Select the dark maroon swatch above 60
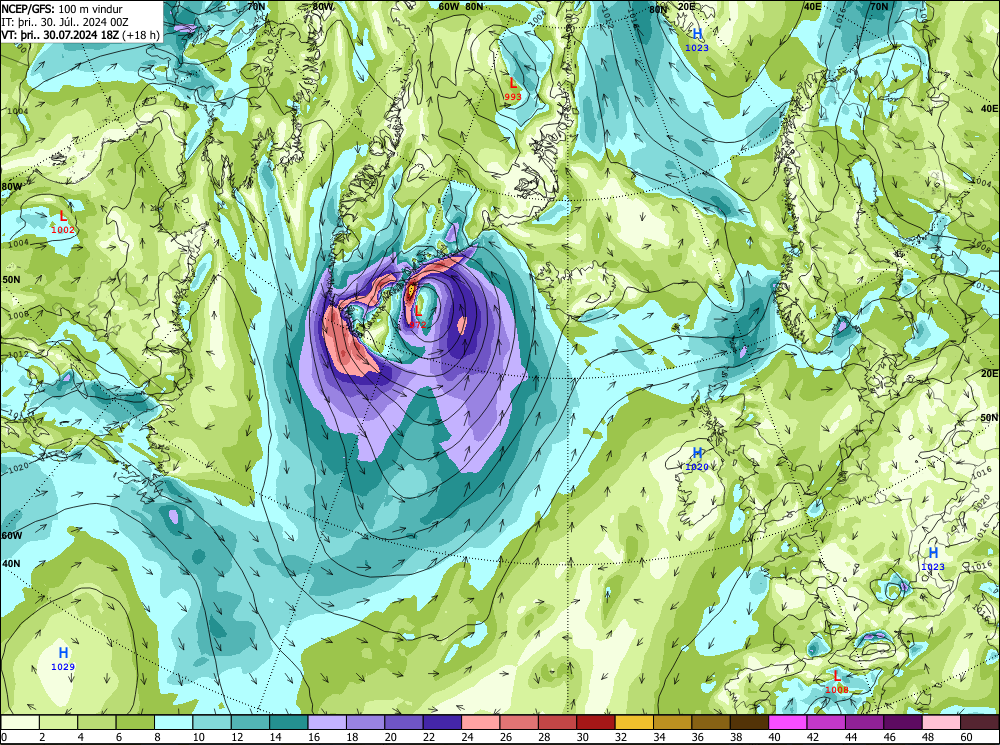Viewport: 1000px width, 745px height. pyautogui.click(x=980, y=722)
